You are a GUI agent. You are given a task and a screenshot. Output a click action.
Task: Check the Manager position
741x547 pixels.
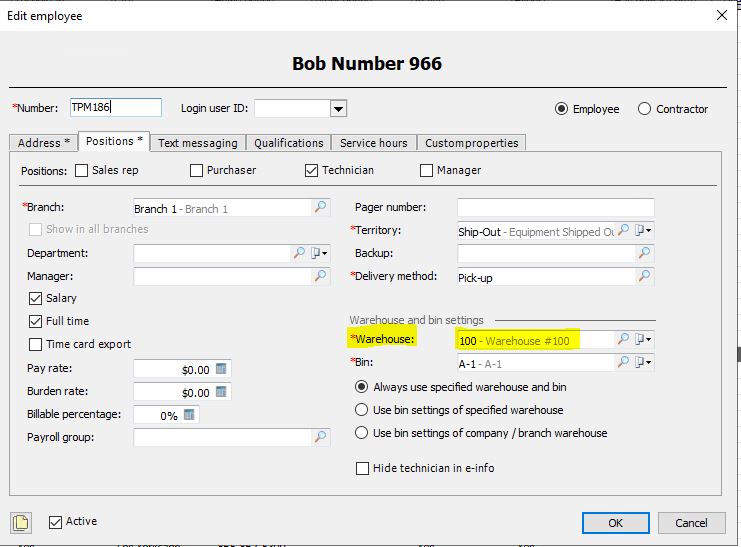coord(426,170)
